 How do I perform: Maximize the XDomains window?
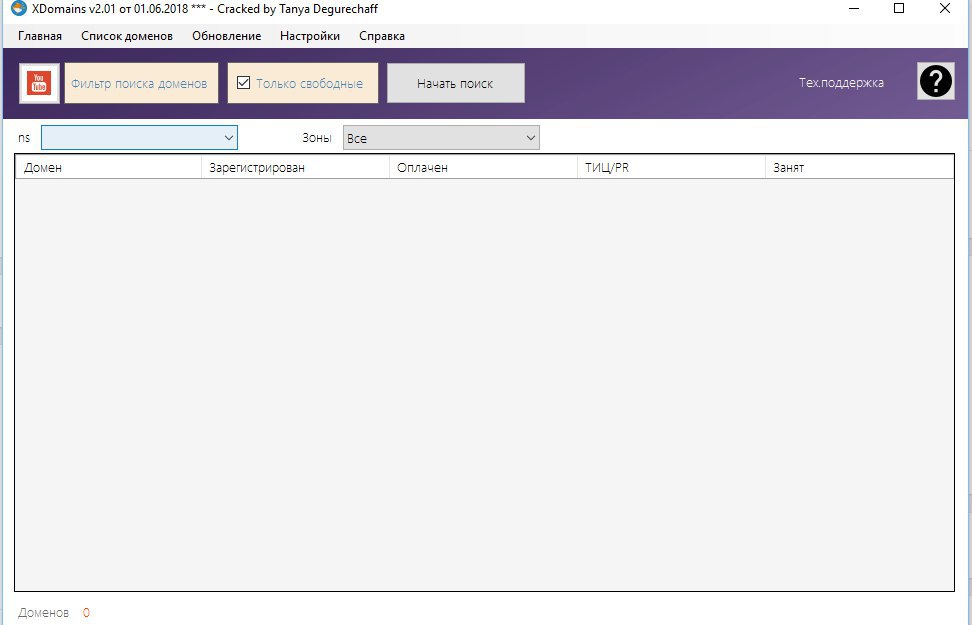899,9
